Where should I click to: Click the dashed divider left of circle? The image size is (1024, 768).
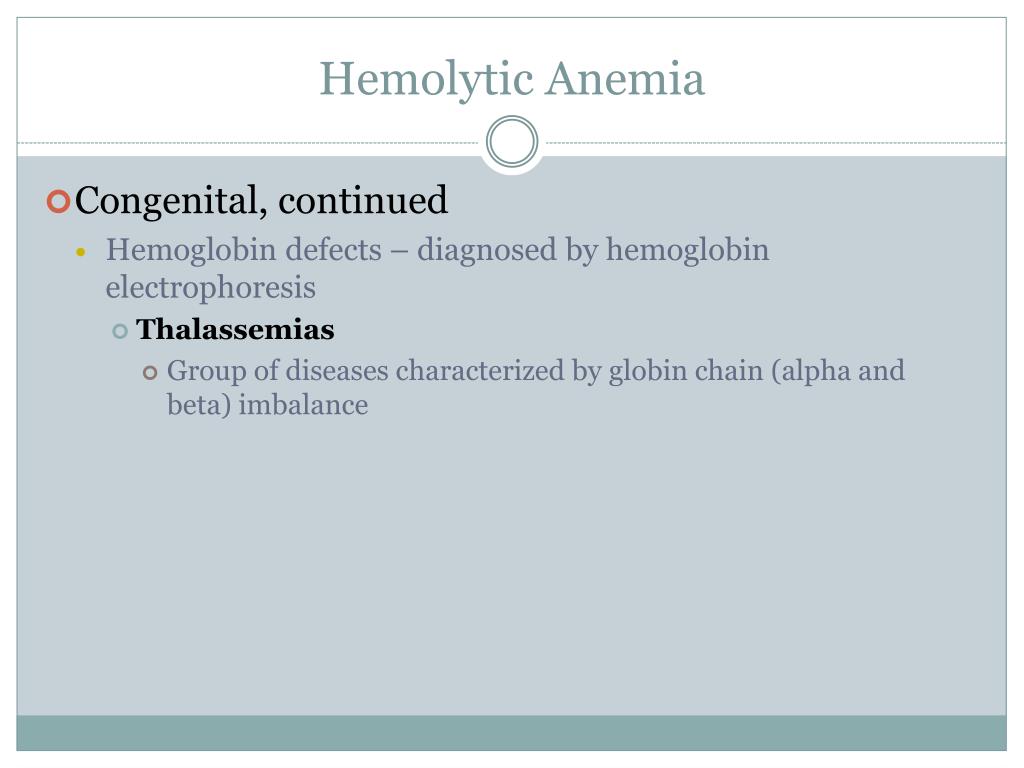coord(248,142)
